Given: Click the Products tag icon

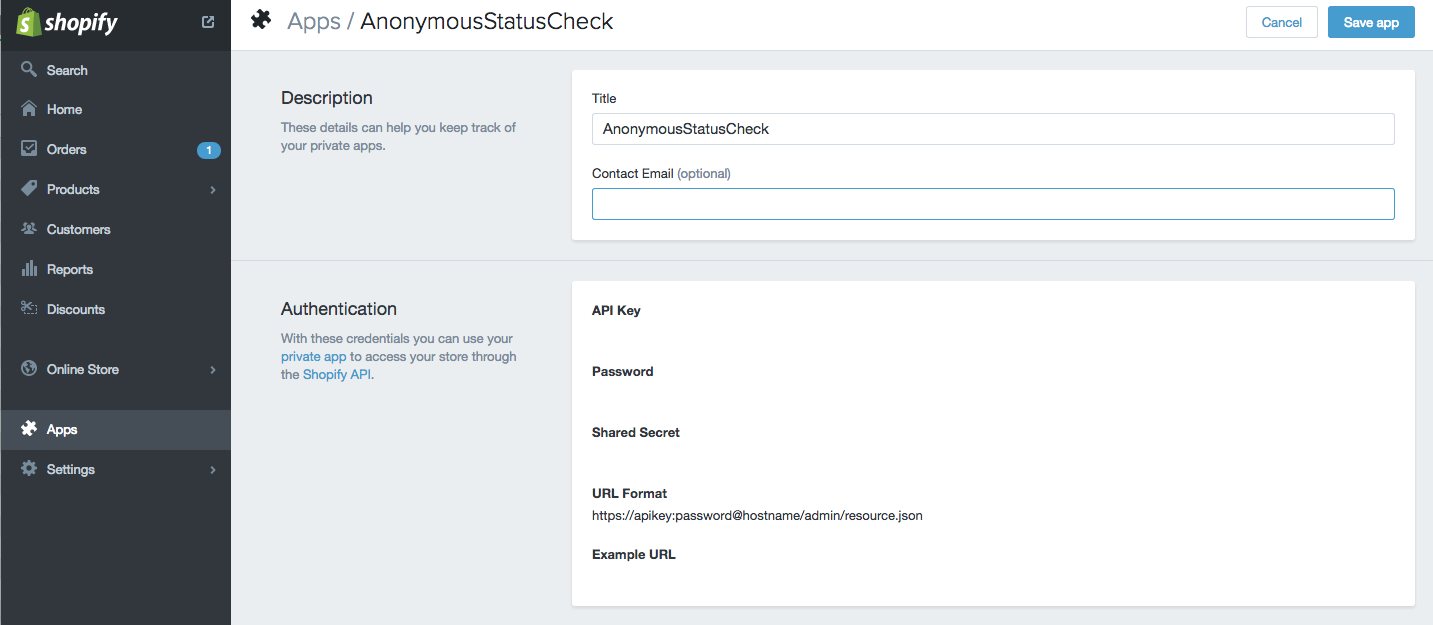Looking at the screenshot, I should [x=29, y=189].
